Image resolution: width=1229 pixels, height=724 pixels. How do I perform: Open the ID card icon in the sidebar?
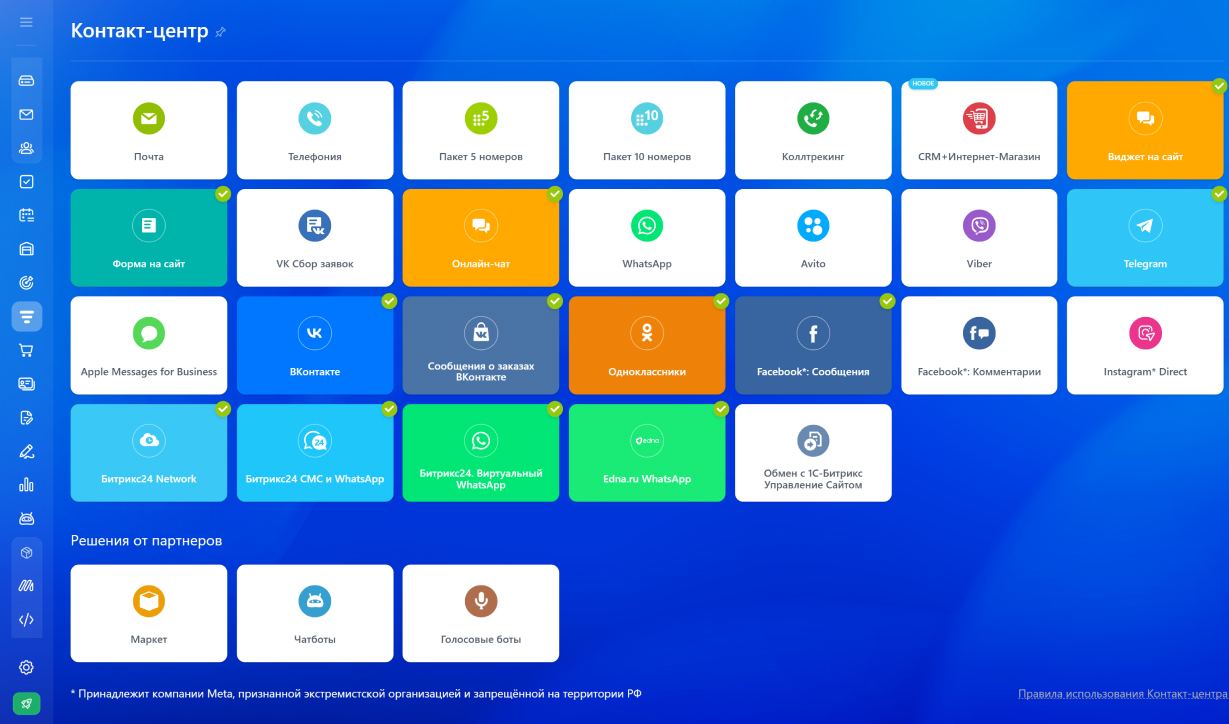pyautogui.click(x=26, y=383)
